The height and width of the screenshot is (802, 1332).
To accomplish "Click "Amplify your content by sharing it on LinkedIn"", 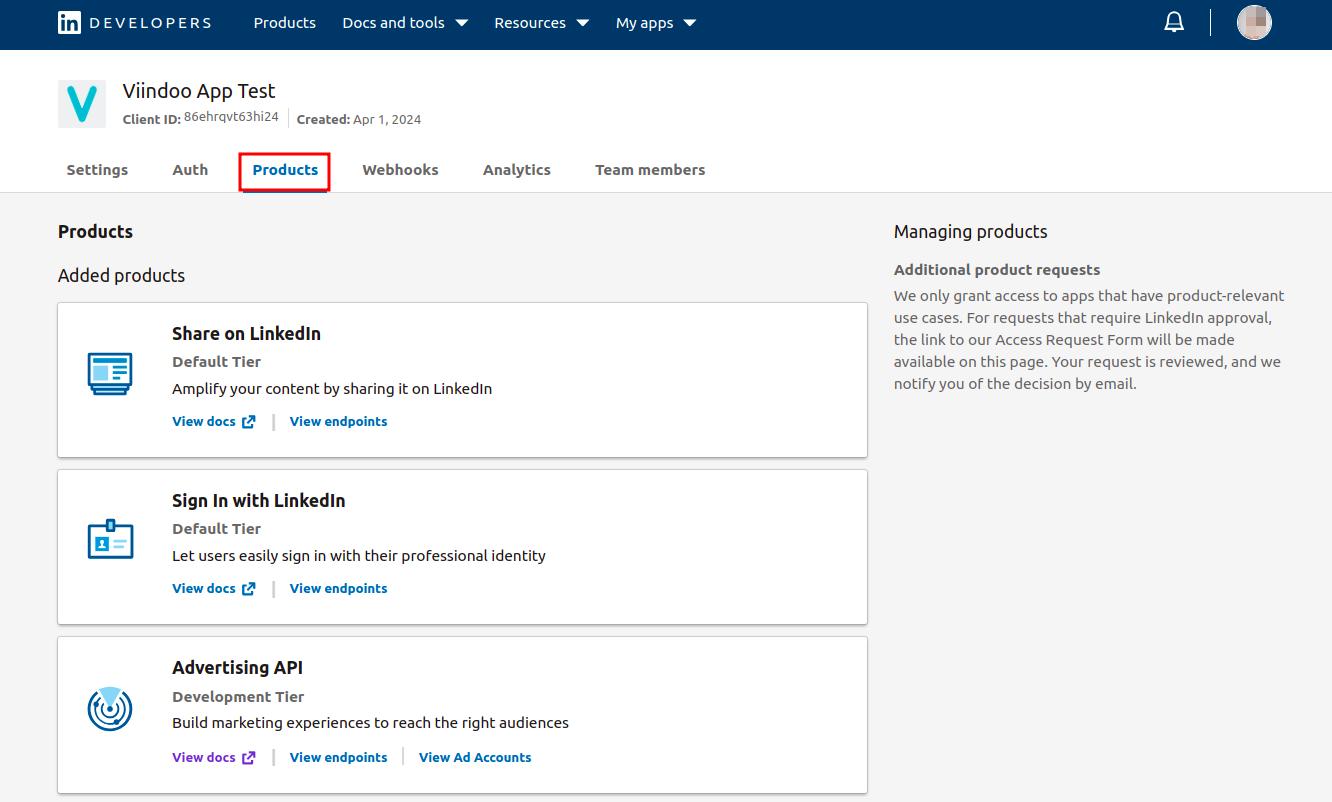I will pyautogui.click(x=332, y=389).
